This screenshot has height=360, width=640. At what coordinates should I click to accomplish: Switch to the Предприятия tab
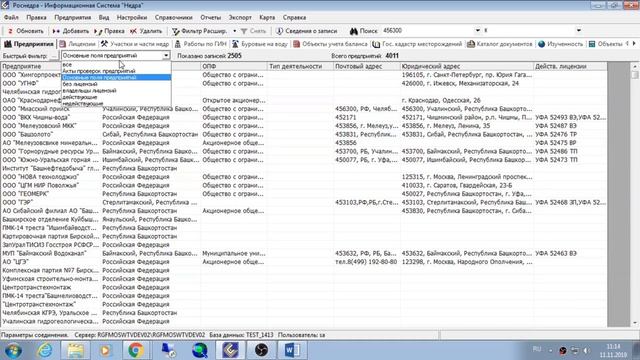point(29,44)
